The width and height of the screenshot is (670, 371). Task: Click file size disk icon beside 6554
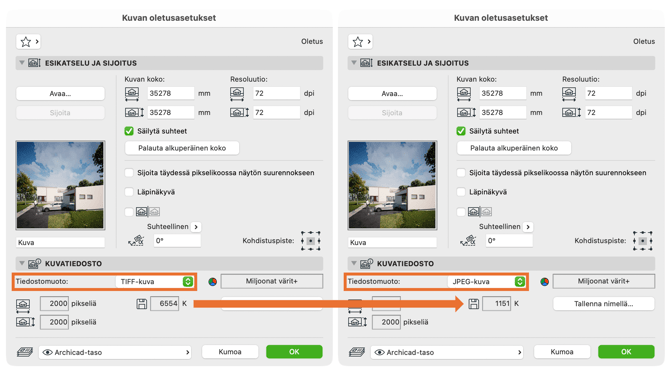(x=141, y=304)
